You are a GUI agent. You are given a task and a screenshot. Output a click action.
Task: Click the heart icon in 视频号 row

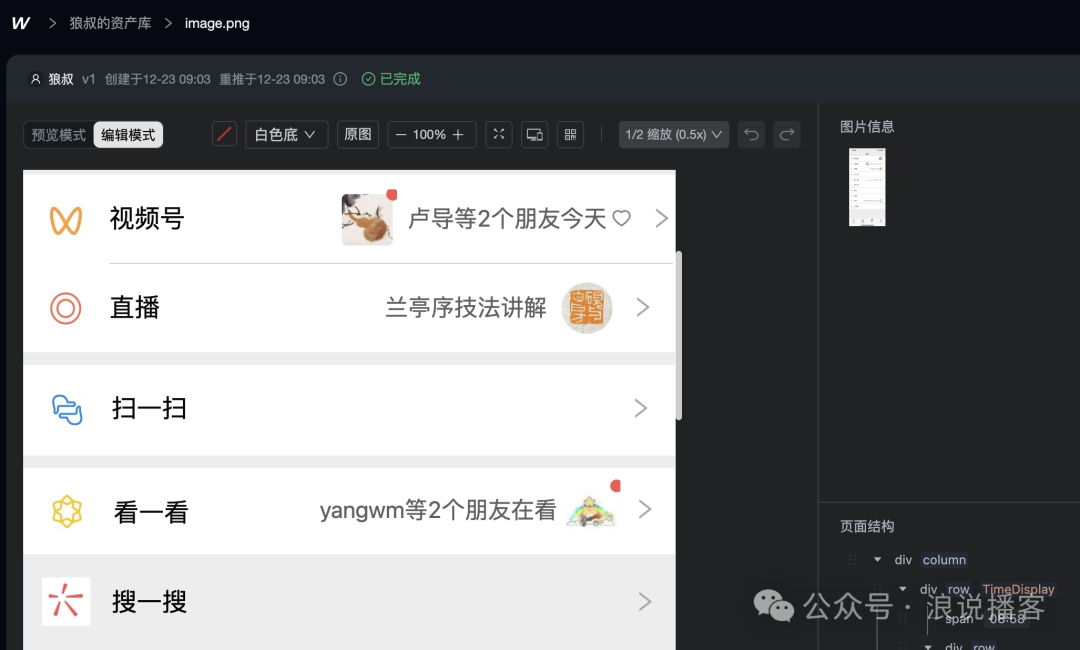pyautogui.click(x=621, y=218)
